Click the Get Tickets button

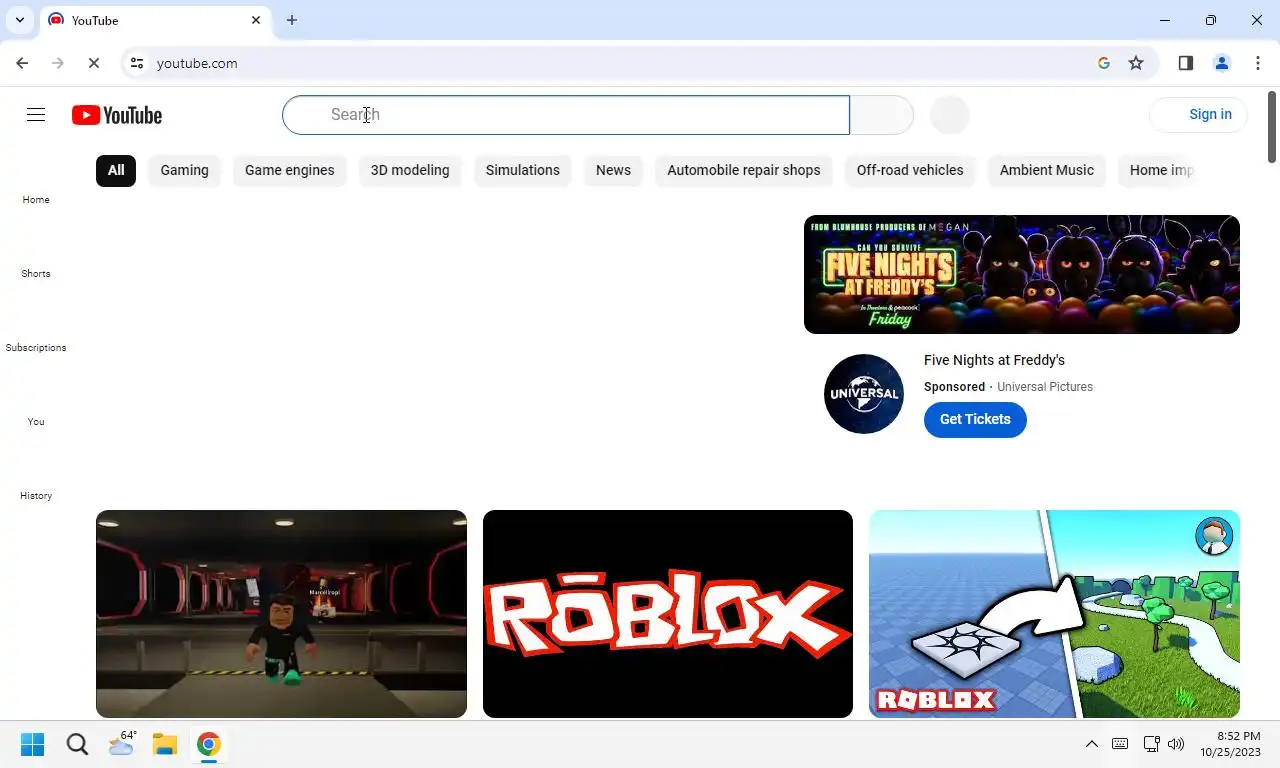975,419
